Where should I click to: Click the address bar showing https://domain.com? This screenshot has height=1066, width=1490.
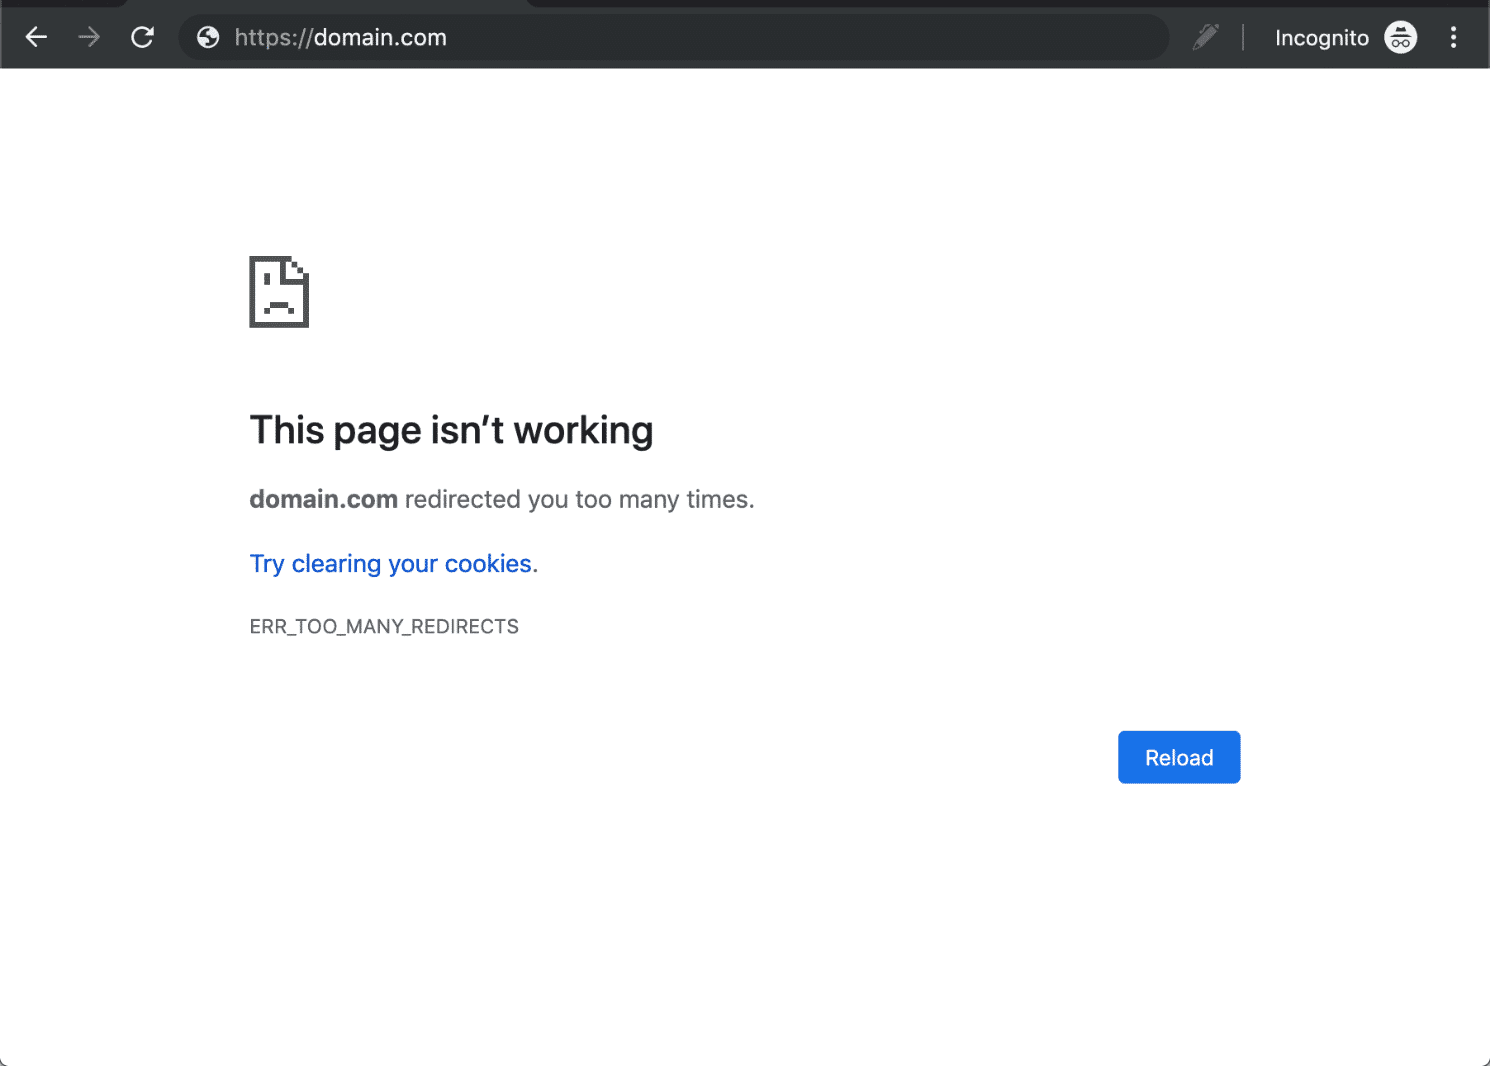coord(673,38)
